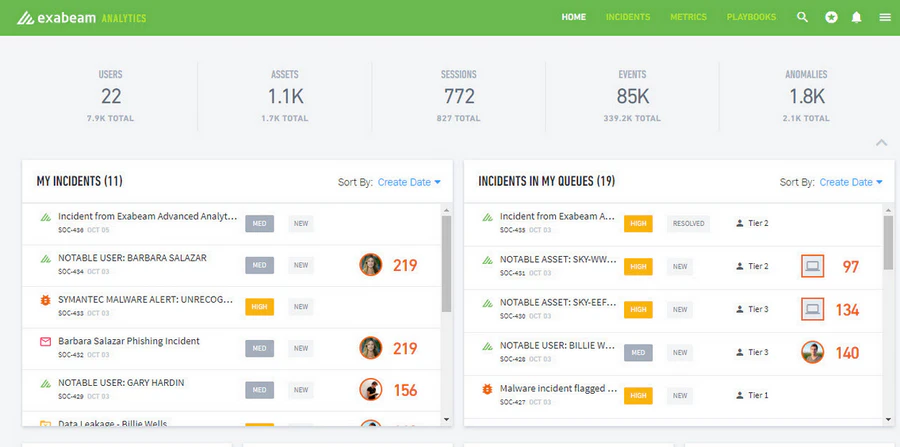Viewport: 900px width, 447px height.
Task: Click HIGH badge on Symantec Malware Alert
Action: point(259,307)
